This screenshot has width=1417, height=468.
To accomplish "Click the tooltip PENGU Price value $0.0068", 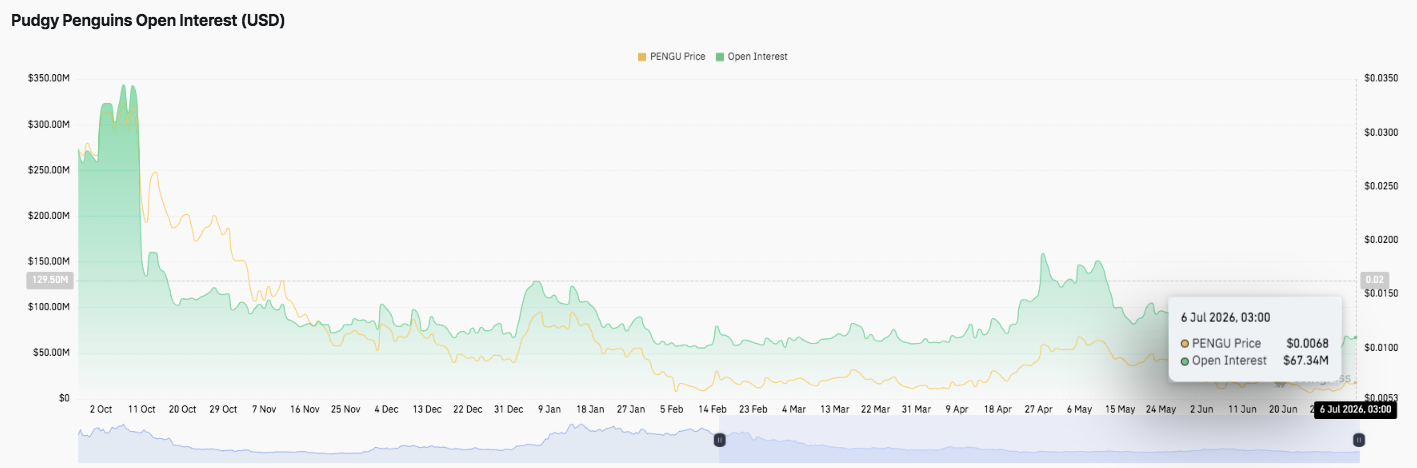I will (x=1308, y=343).
